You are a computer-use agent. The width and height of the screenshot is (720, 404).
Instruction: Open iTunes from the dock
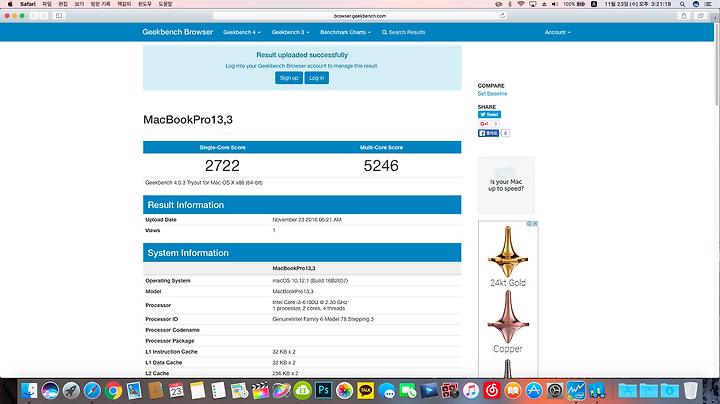pos(471,391)
